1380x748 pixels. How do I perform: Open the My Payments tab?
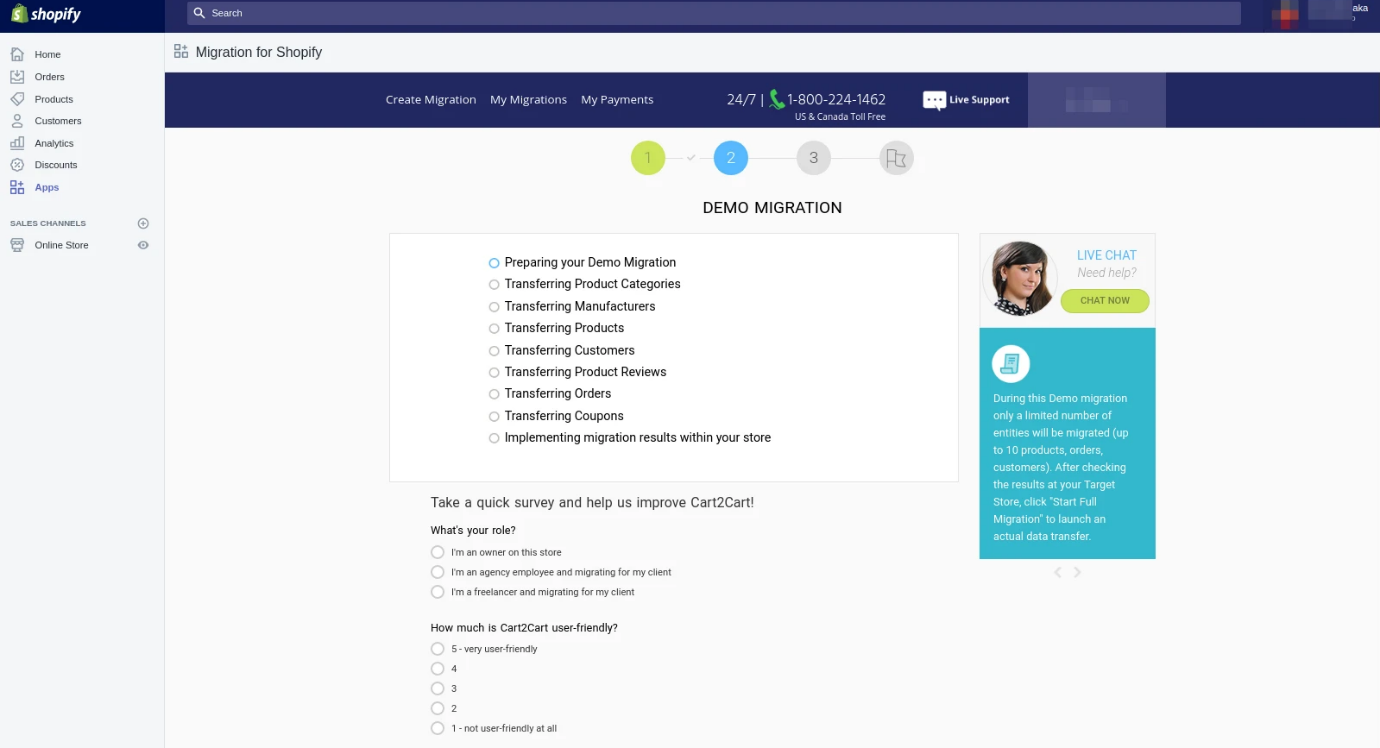coord(617,100)
